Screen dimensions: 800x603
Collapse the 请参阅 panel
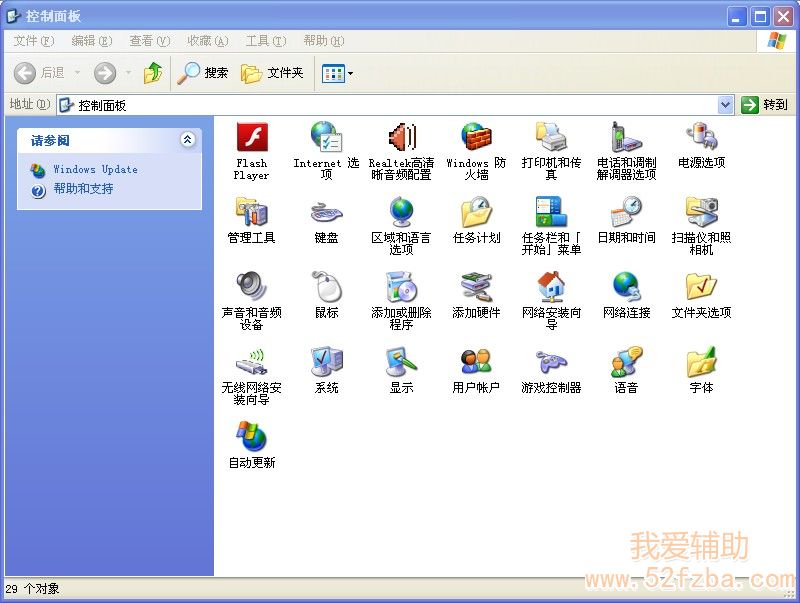point(188,140)
